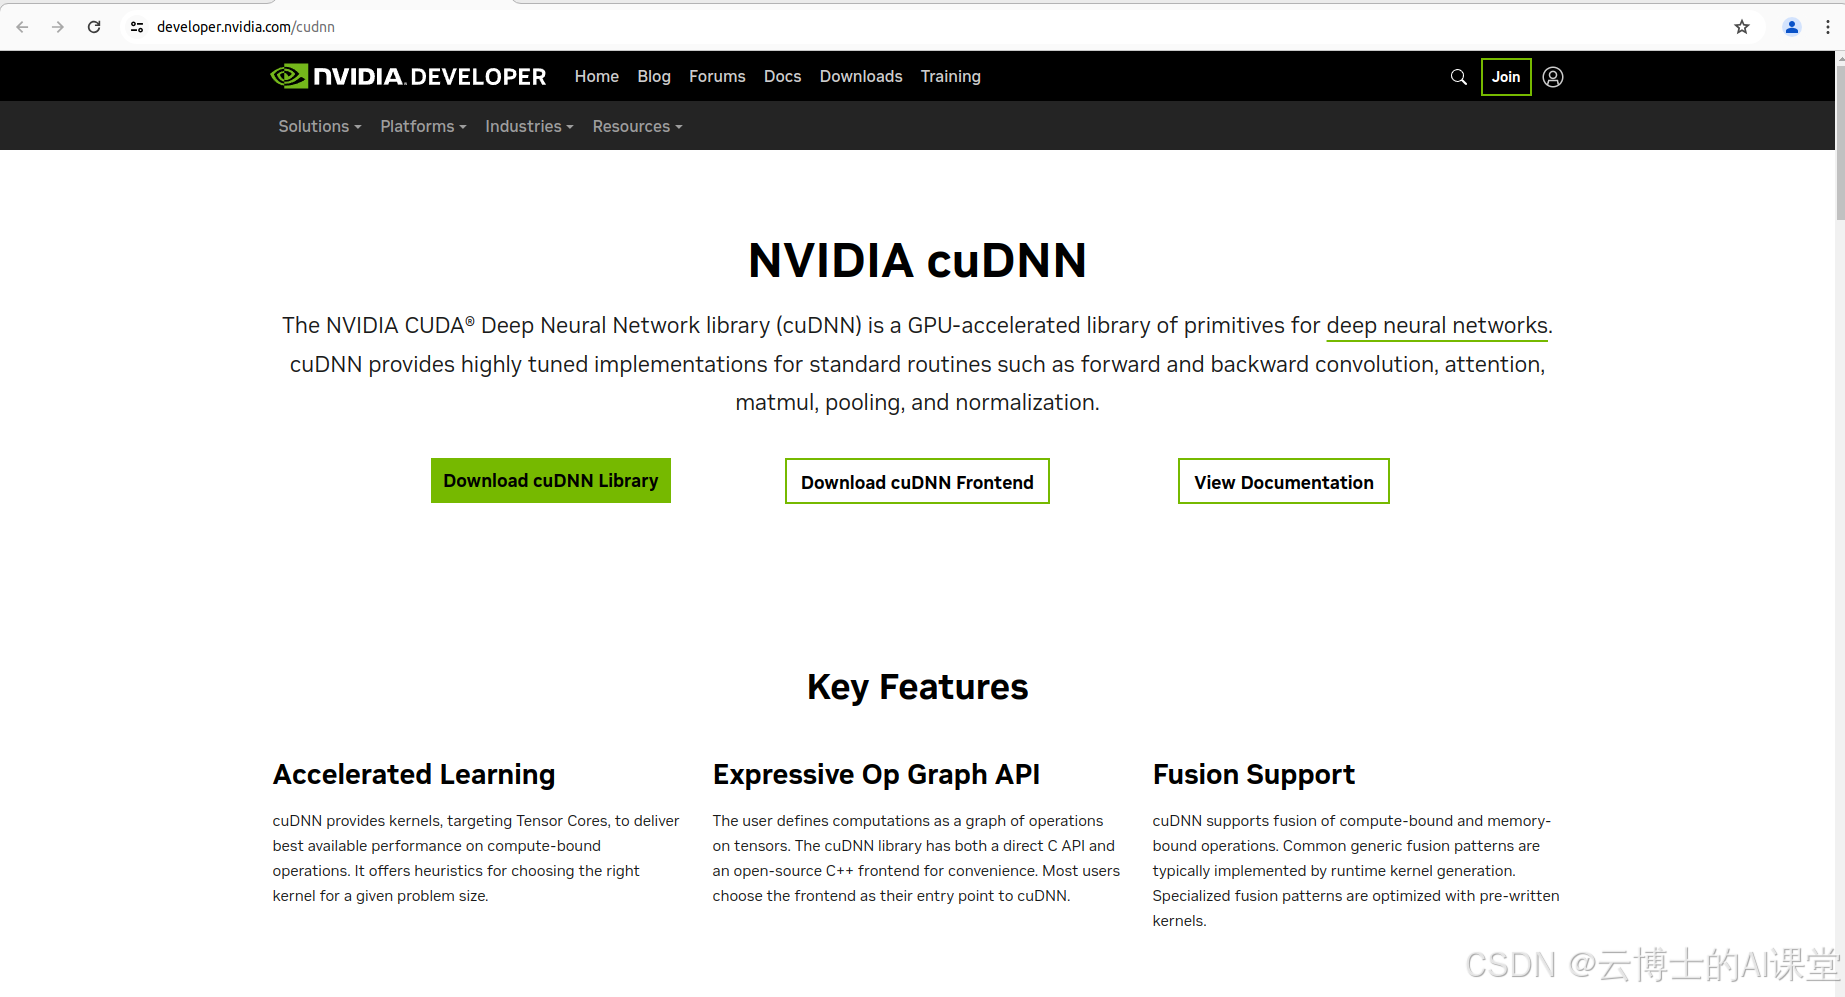This screenshot has width=1845, height=997.
Task: Reload the page with refresh icon
Action: click(x=94, y=27)
